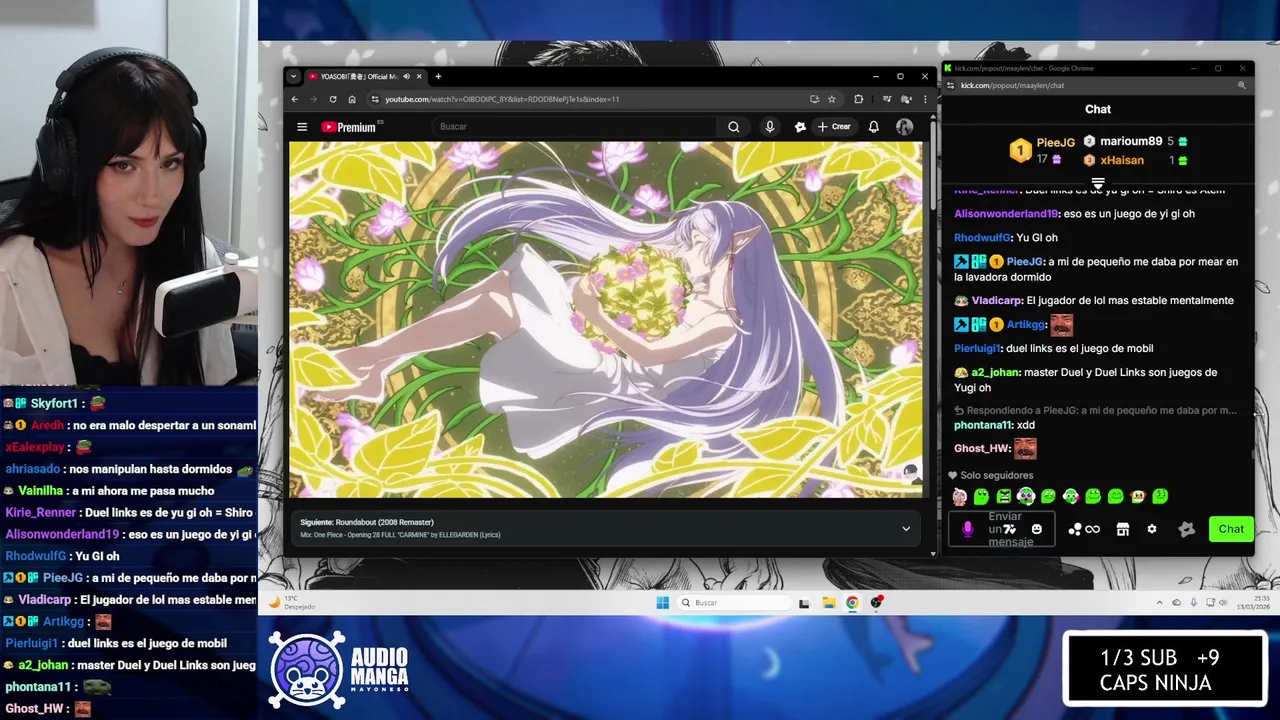
Task: Bookmark this page with the star icon
Action: (831, 99)
